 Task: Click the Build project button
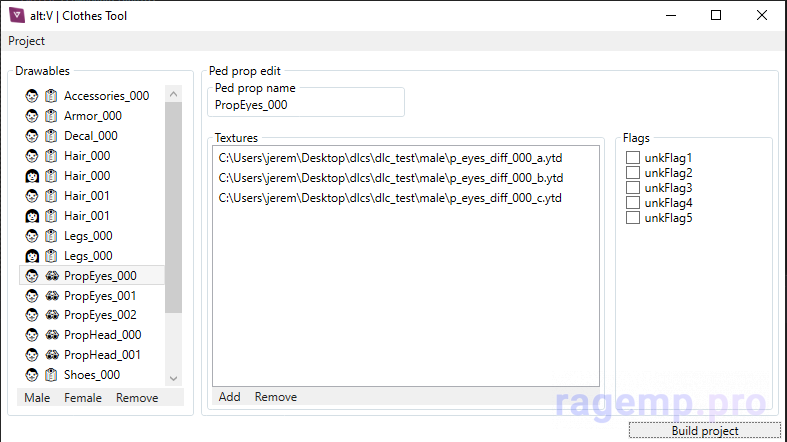[x=705, y=431]
